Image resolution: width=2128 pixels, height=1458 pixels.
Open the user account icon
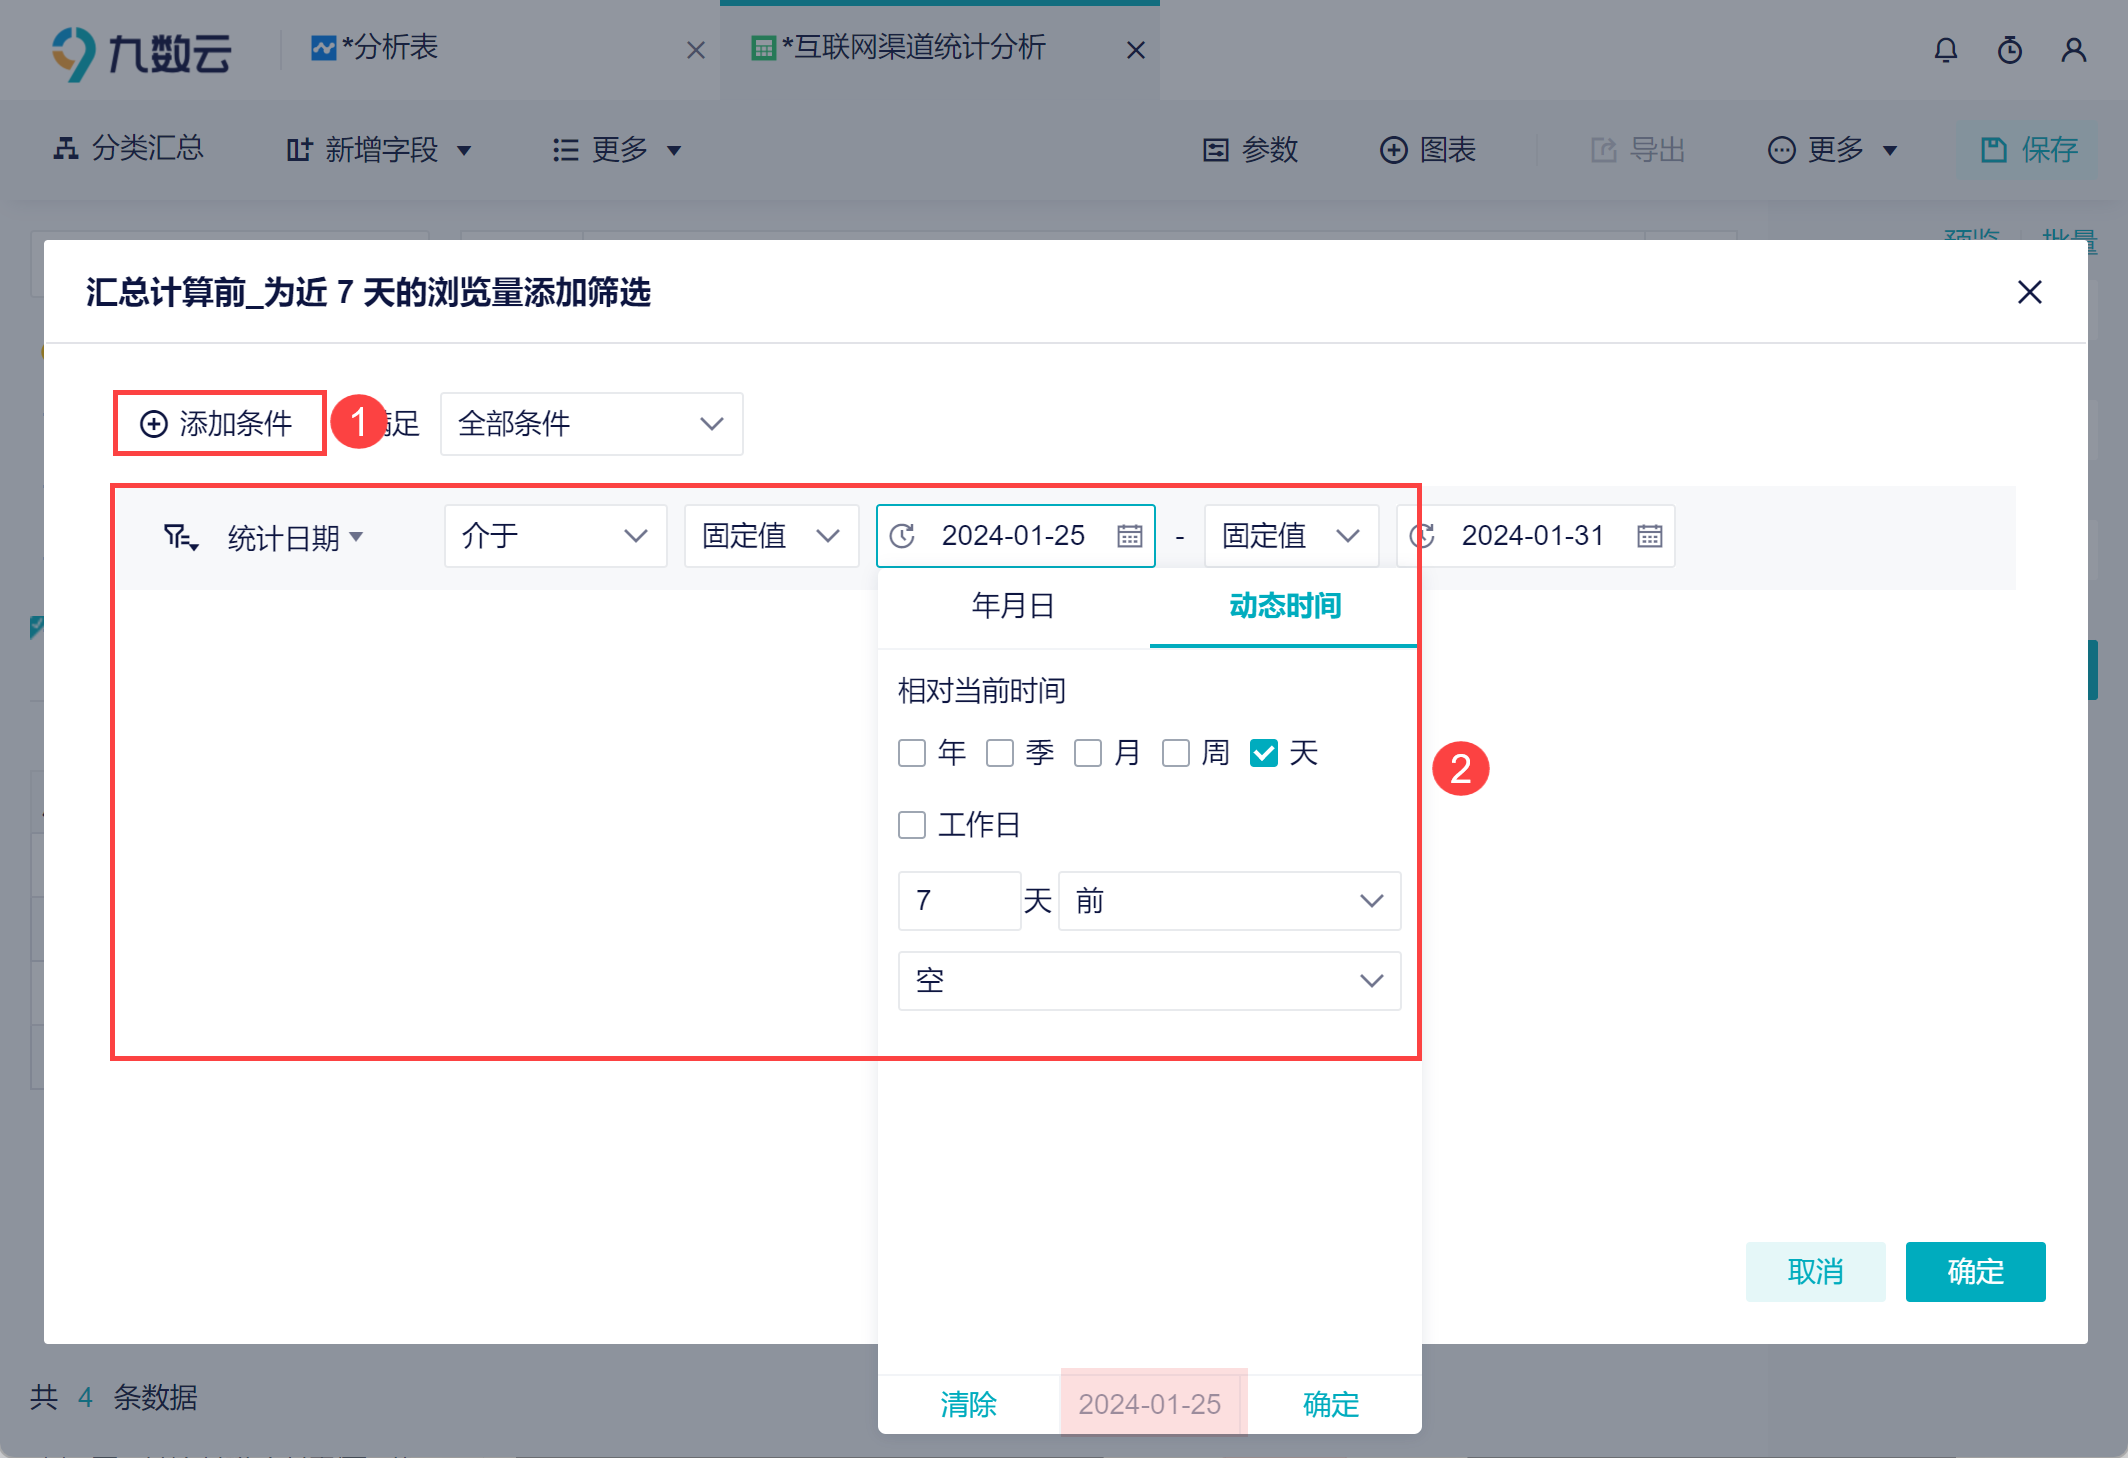coord(2073,50)
